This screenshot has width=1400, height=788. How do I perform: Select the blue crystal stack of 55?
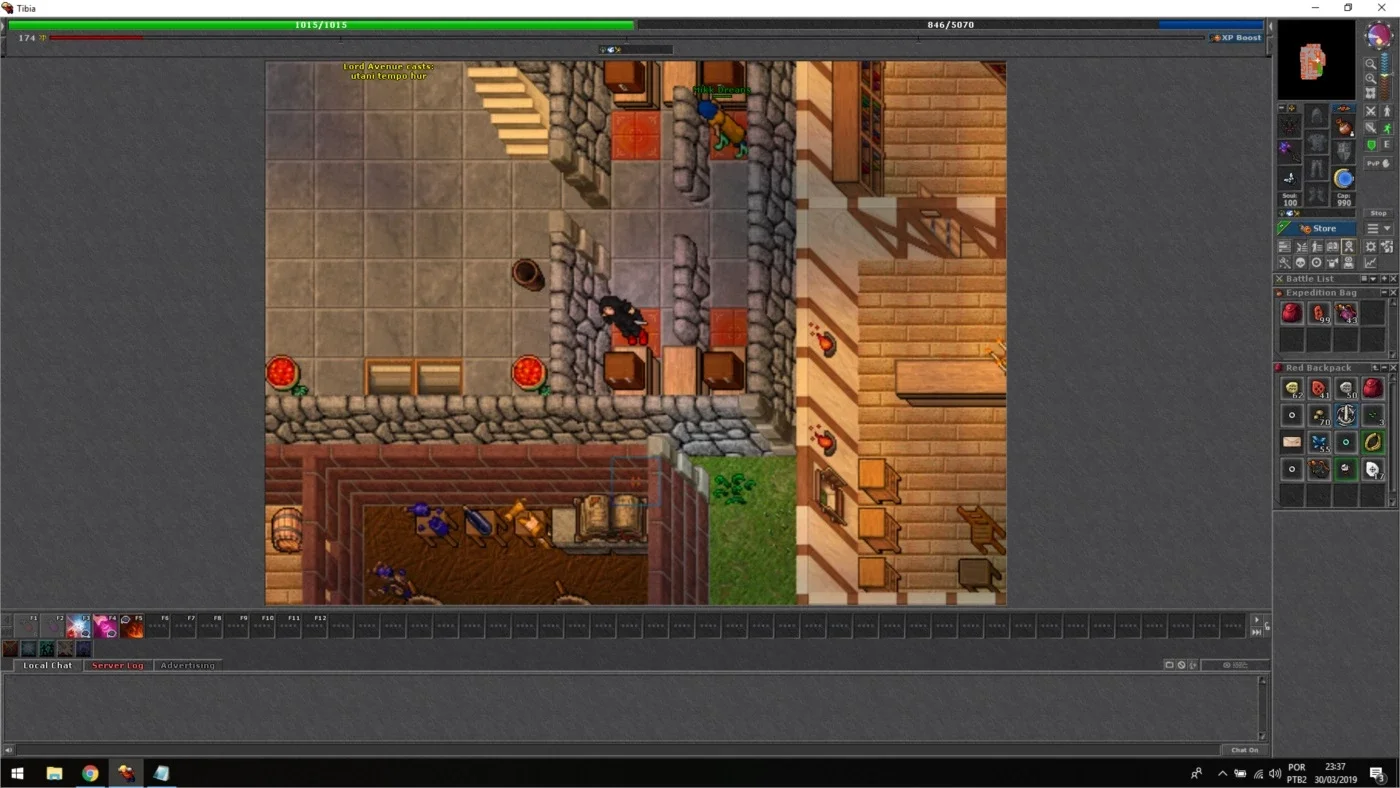1319,442
